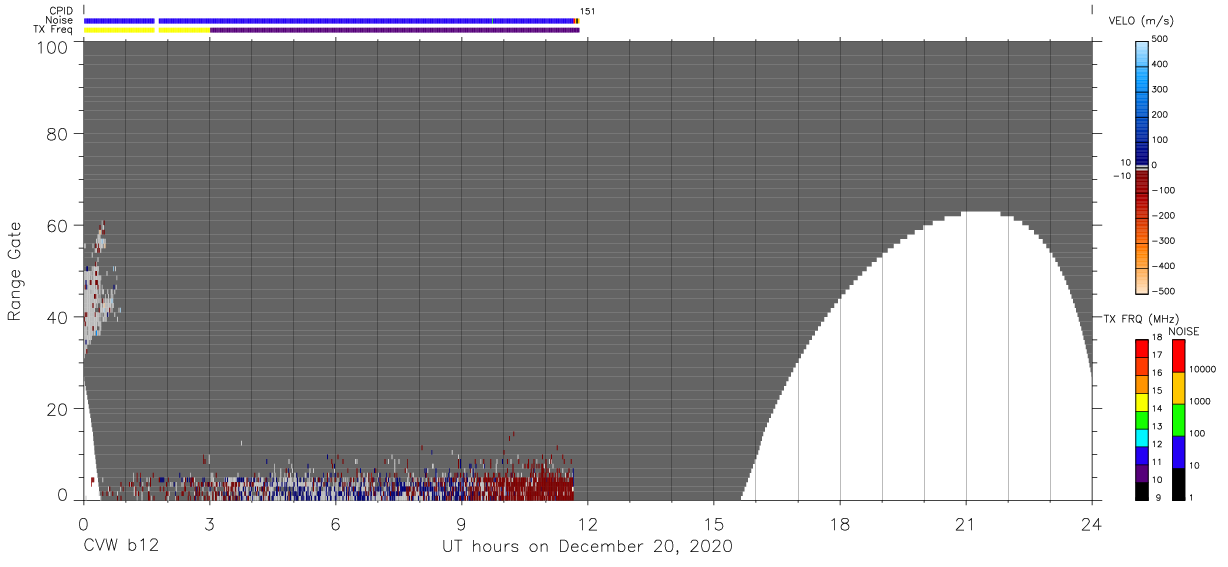Click the CPID label at top left
The image size is (1228, 567).
point(60,11)
